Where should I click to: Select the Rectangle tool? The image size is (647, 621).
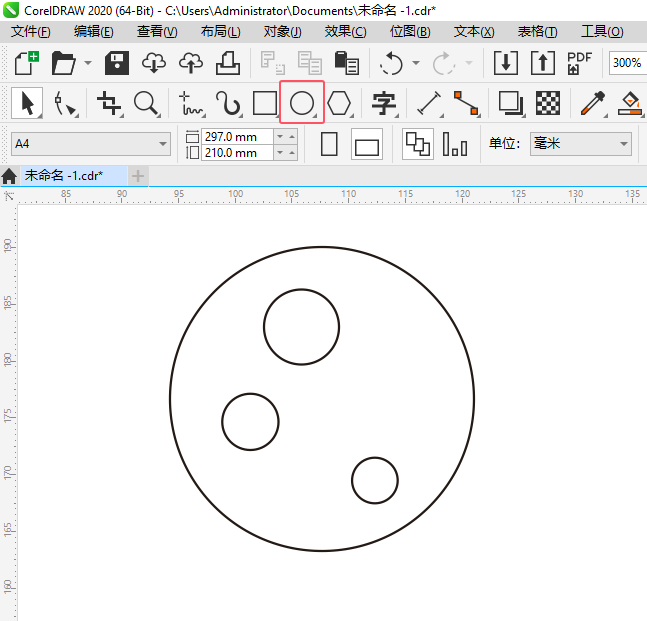[264, 103]
